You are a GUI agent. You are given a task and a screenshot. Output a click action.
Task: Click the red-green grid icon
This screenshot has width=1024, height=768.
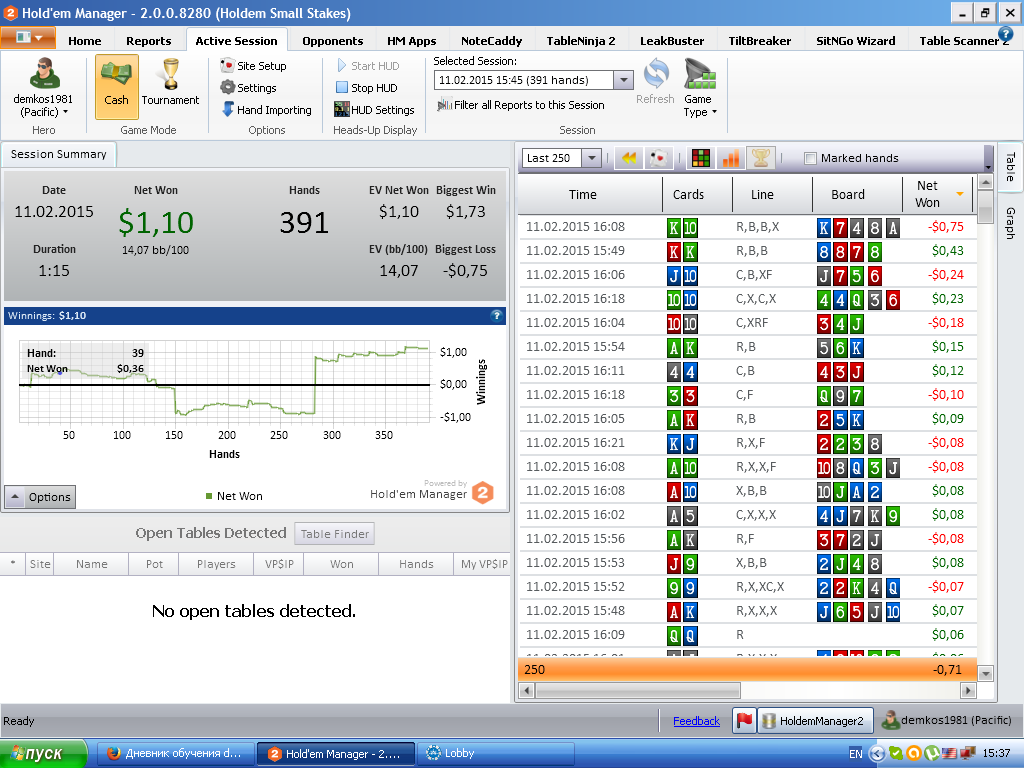(x=701, y=158)
